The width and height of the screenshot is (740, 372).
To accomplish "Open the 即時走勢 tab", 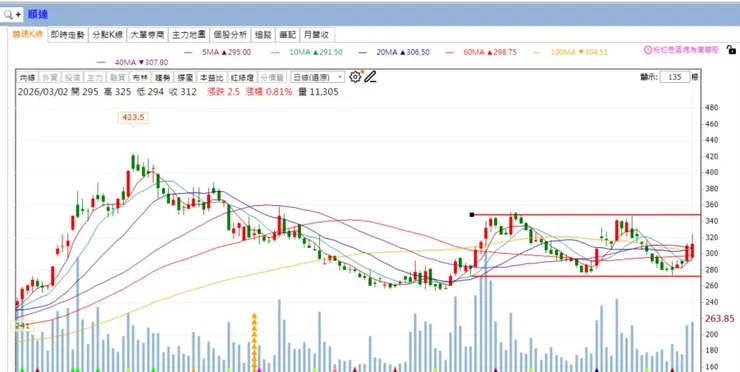I will 68,35.
